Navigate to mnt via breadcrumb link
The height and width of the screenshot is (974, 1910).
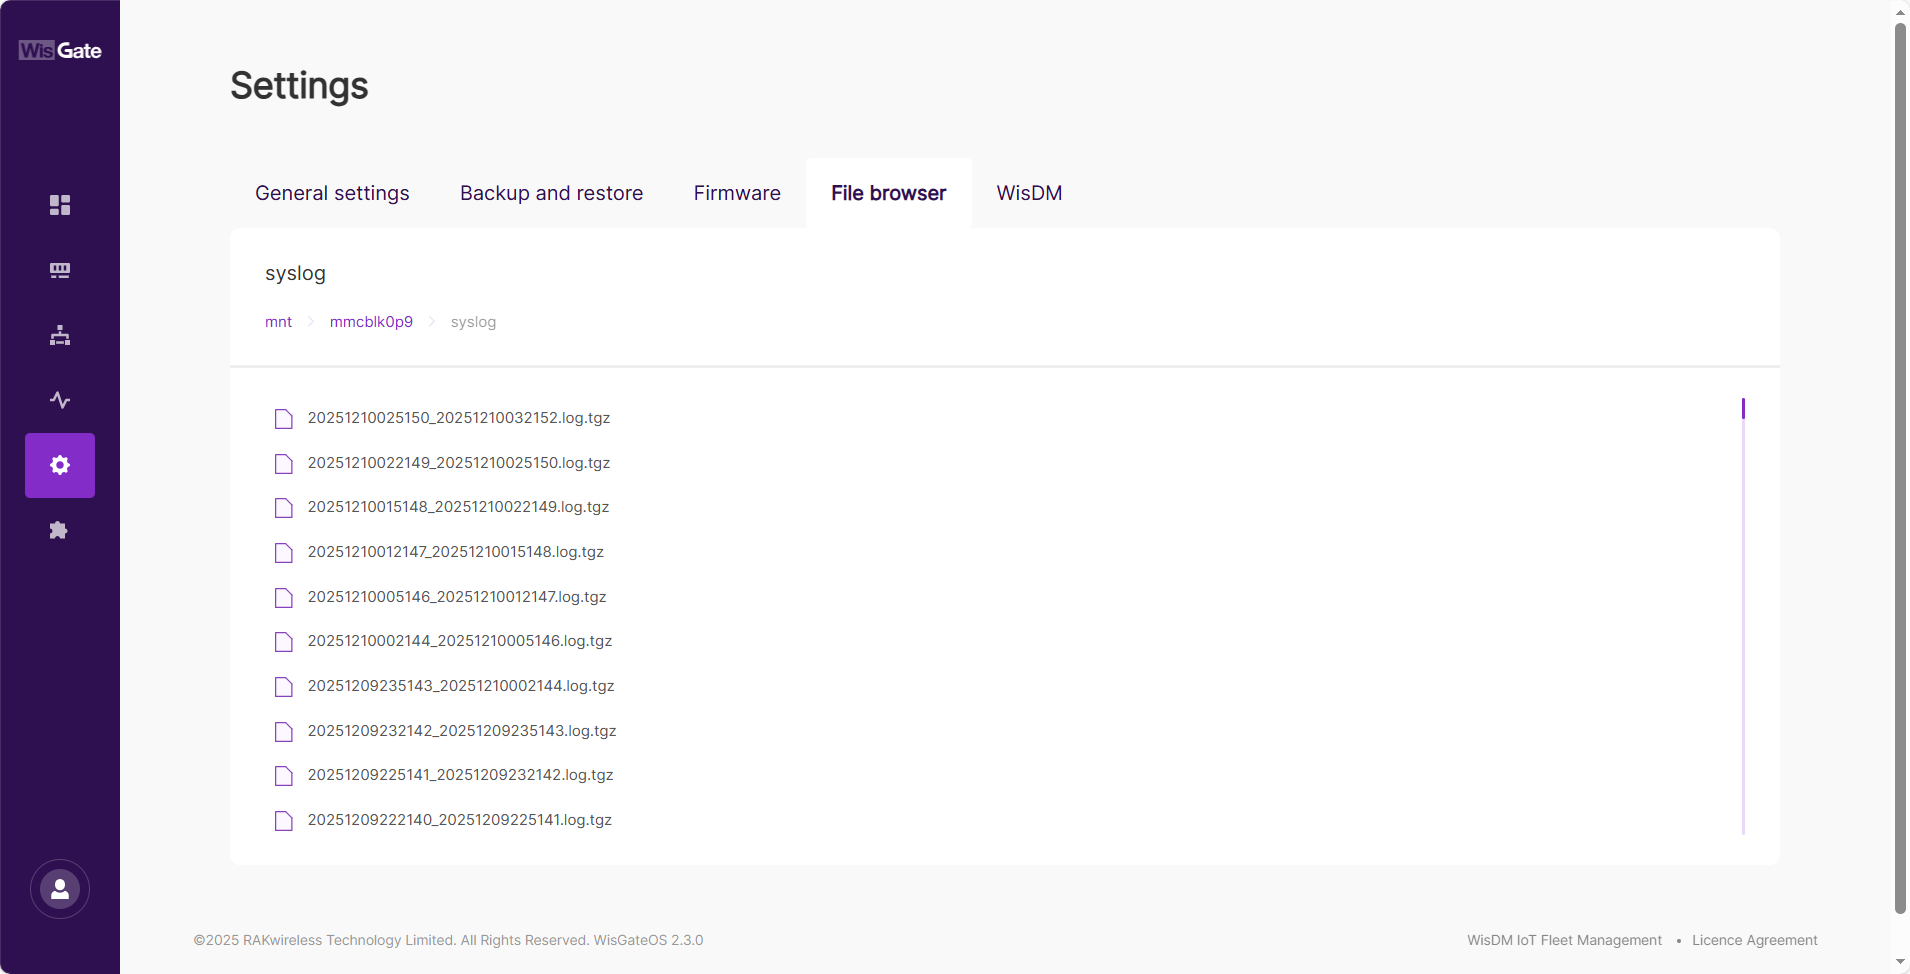pos(278,321)
